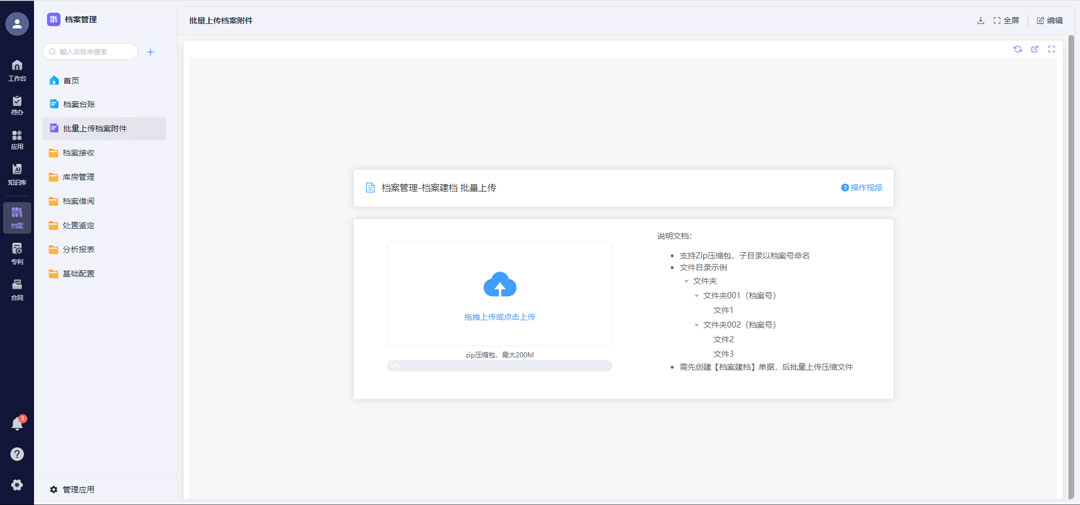Collapse the 文件夹 tree node arrow
The image size is (1080, 505).
tap(687, 281)
